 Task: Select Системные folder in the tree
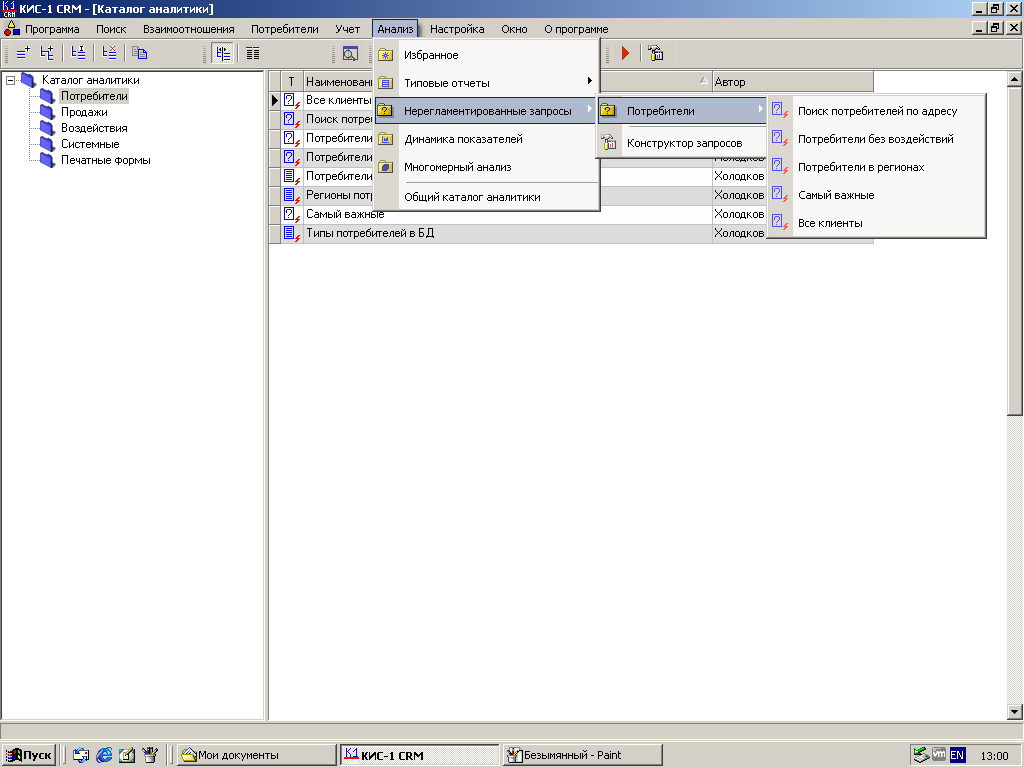[x=90, y=144]
